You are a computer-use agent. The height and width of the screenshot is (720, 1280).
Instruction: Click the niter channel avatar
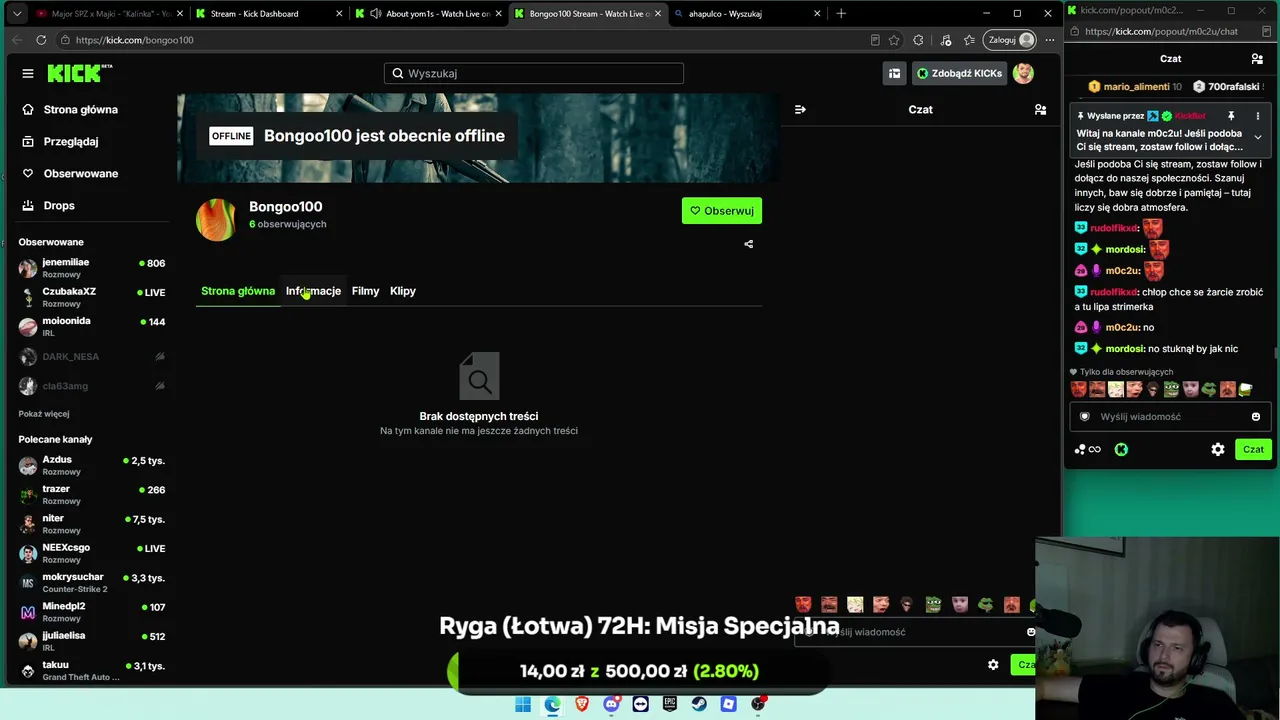(28, 524)
